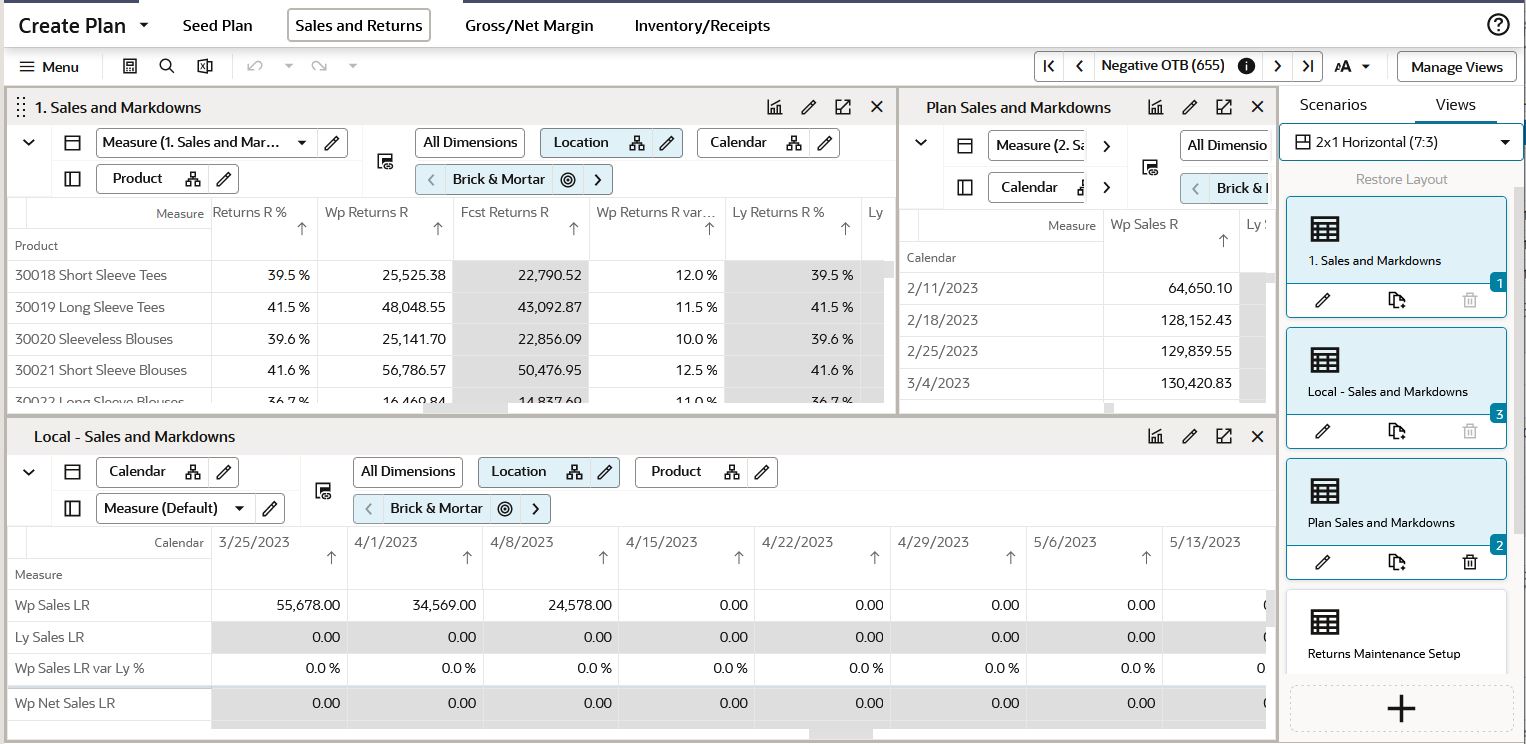Open chart view for 1. Sales and Markdowns
The height and width of the screenshot is (744, 1526).
click(x=775, y=107)
